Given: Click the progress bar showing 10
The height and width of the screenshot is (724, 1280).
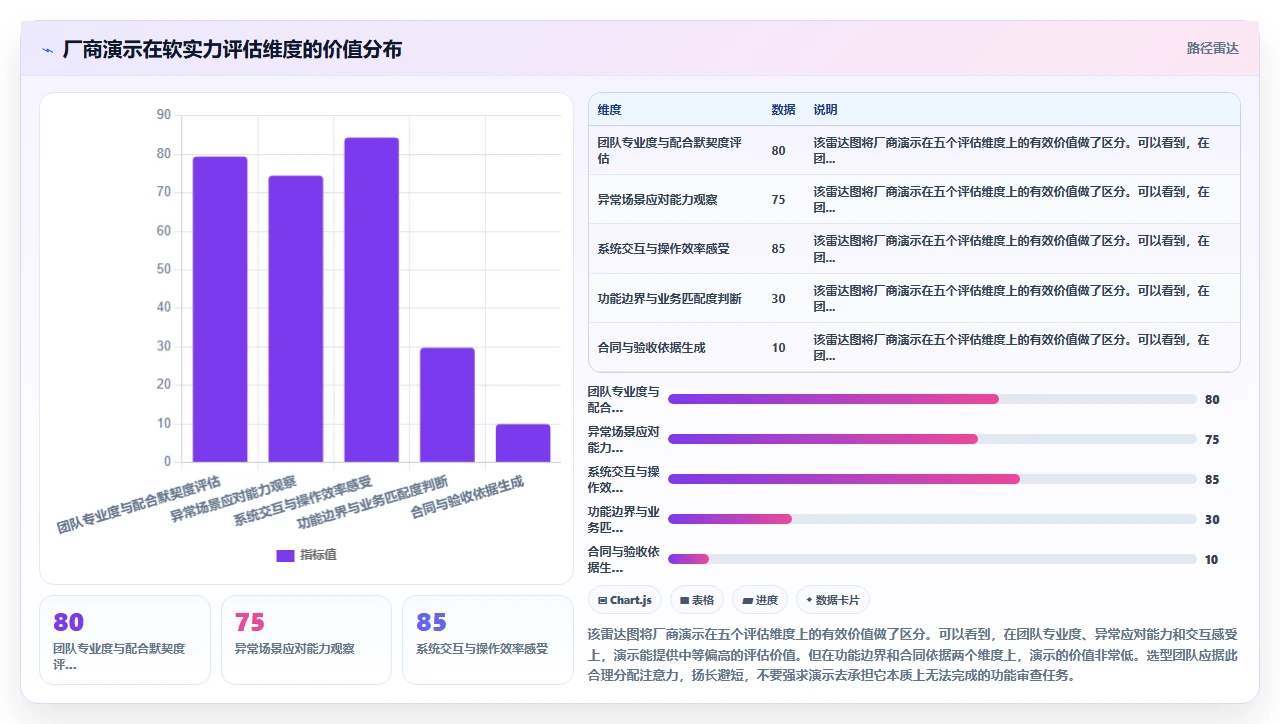Looking at the screenshot, I should (x=932, y=559).
